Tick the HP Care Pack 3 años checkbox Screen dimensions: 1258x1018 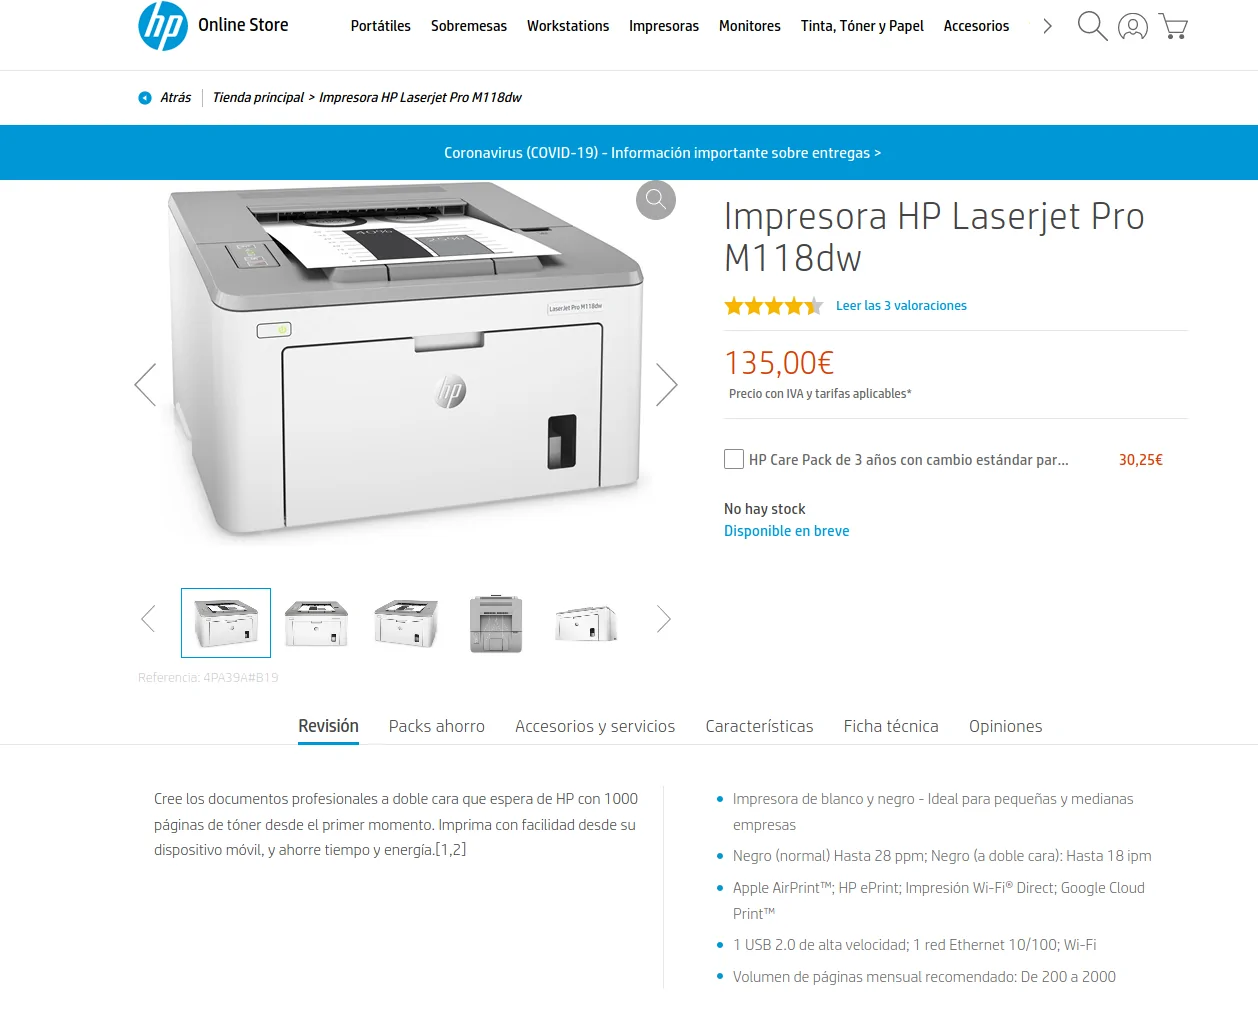coord(734,459)
